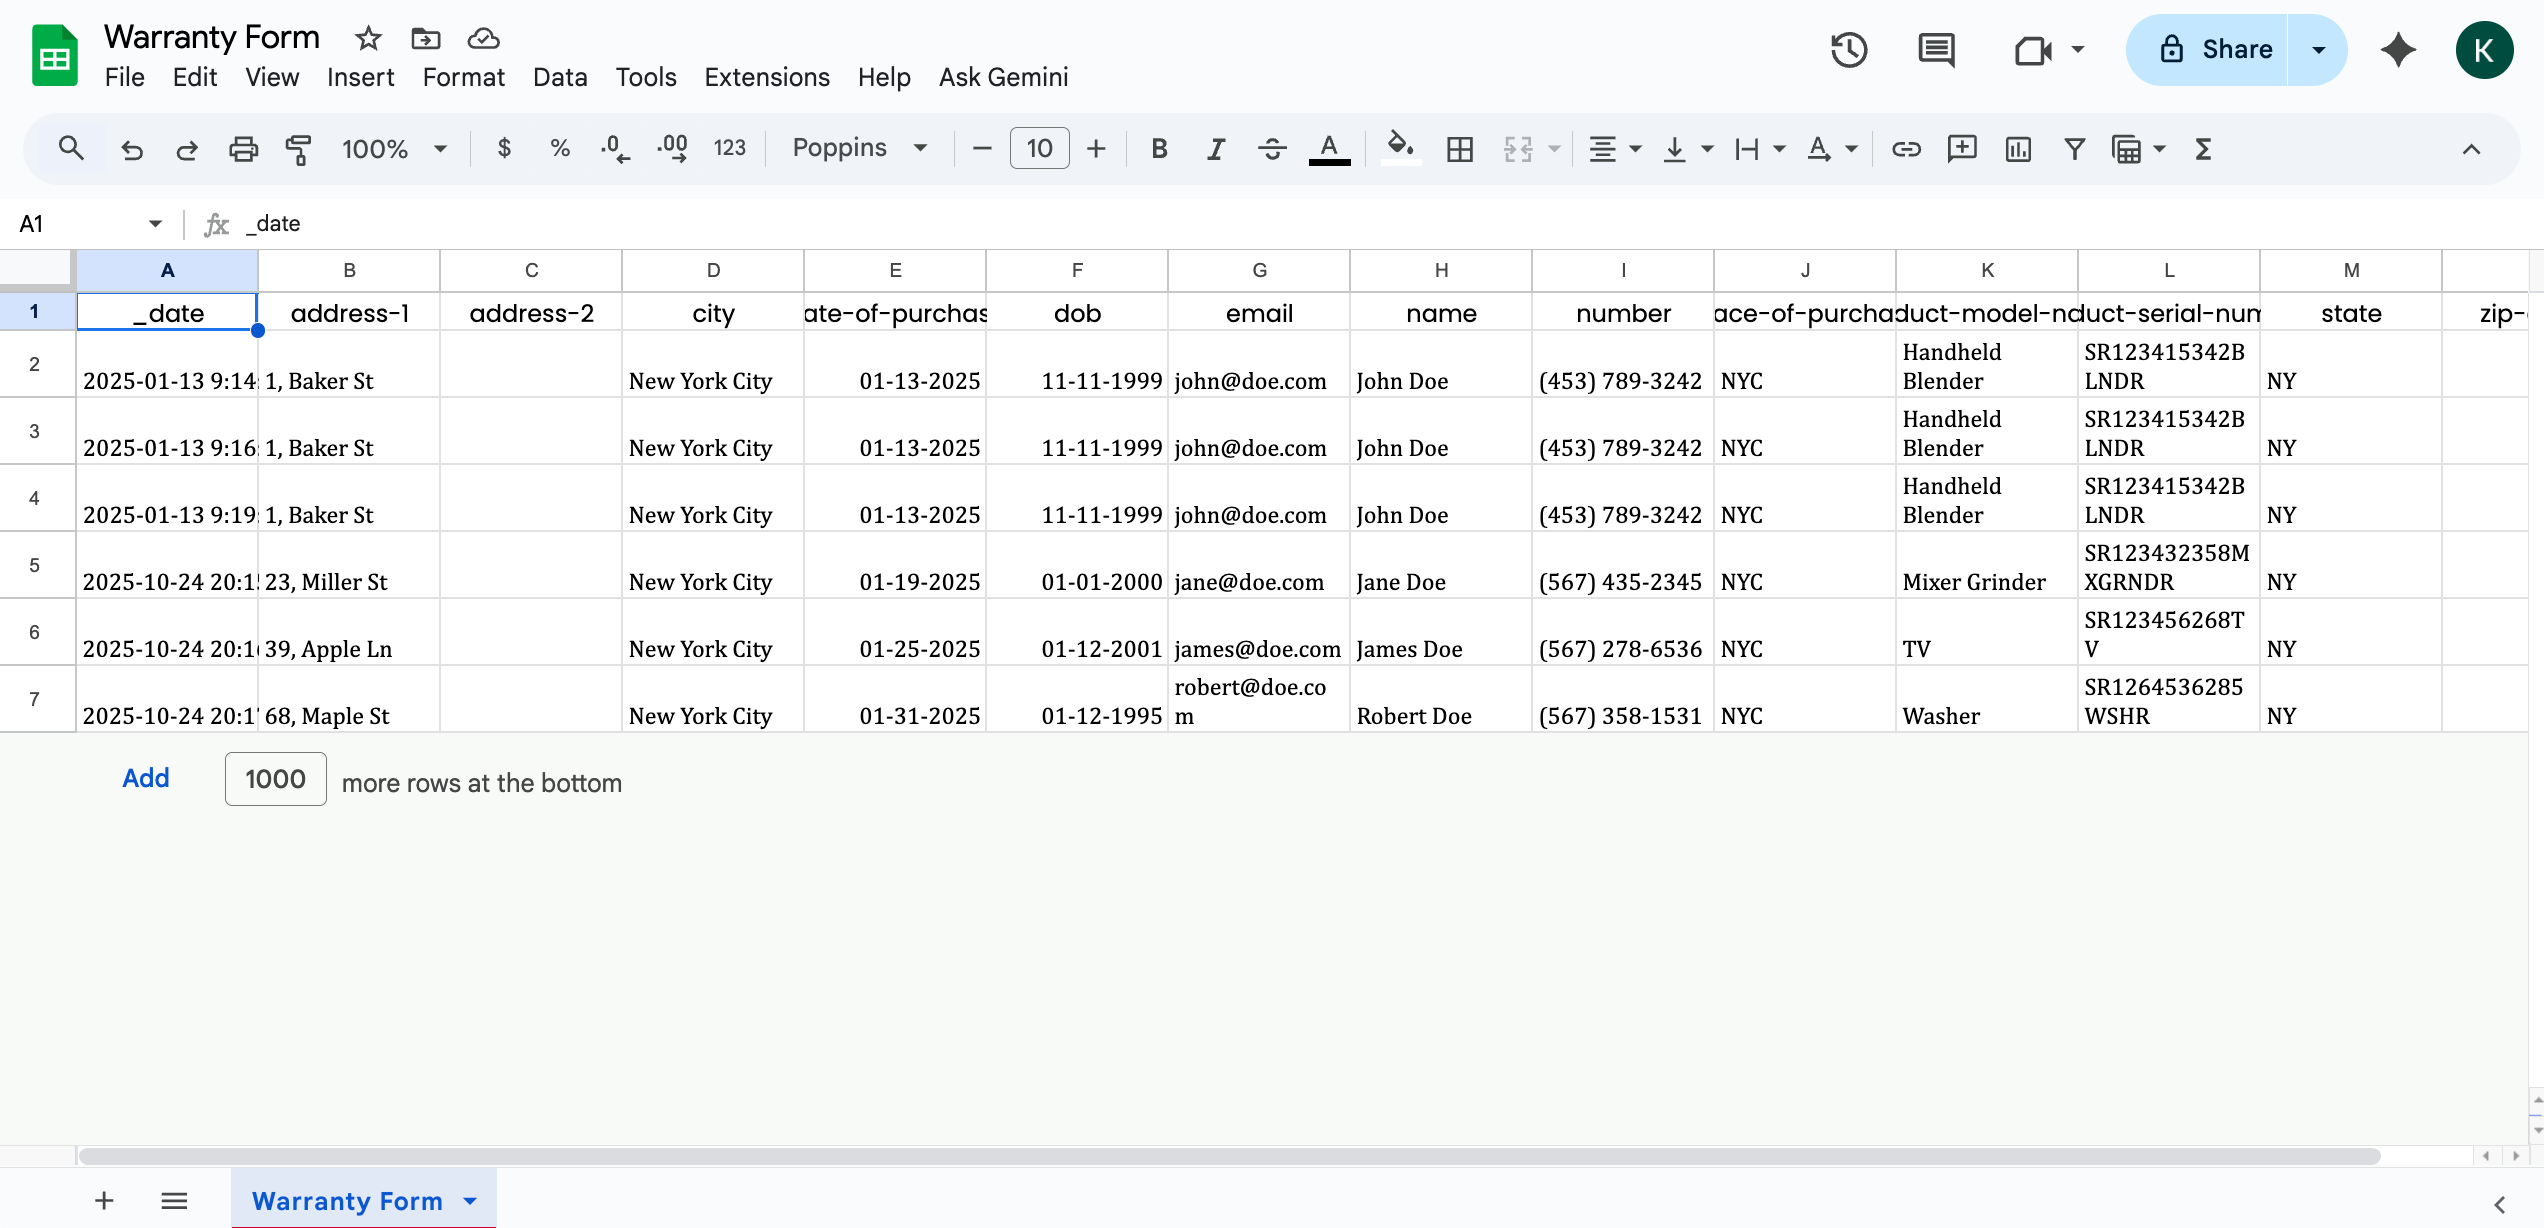The image size is (2544, 1228).
Task: Open the text color picker
Action: (1328, 148)
